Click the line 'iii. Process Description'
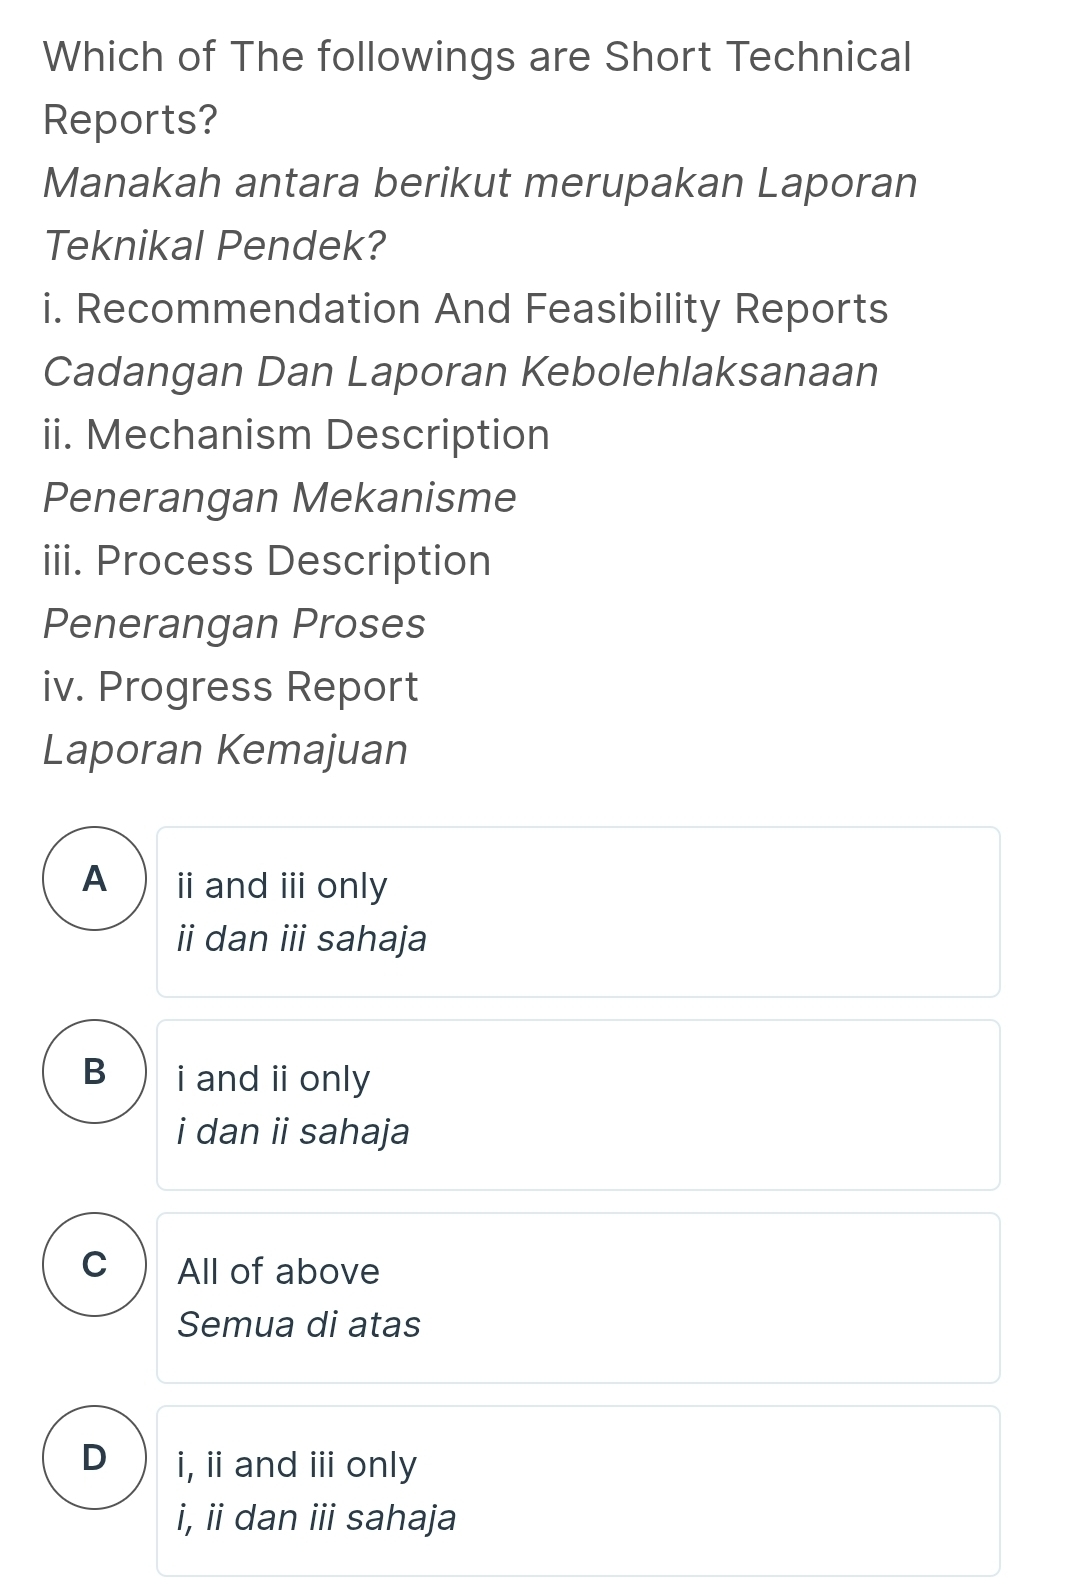 [x=266, y=560]
